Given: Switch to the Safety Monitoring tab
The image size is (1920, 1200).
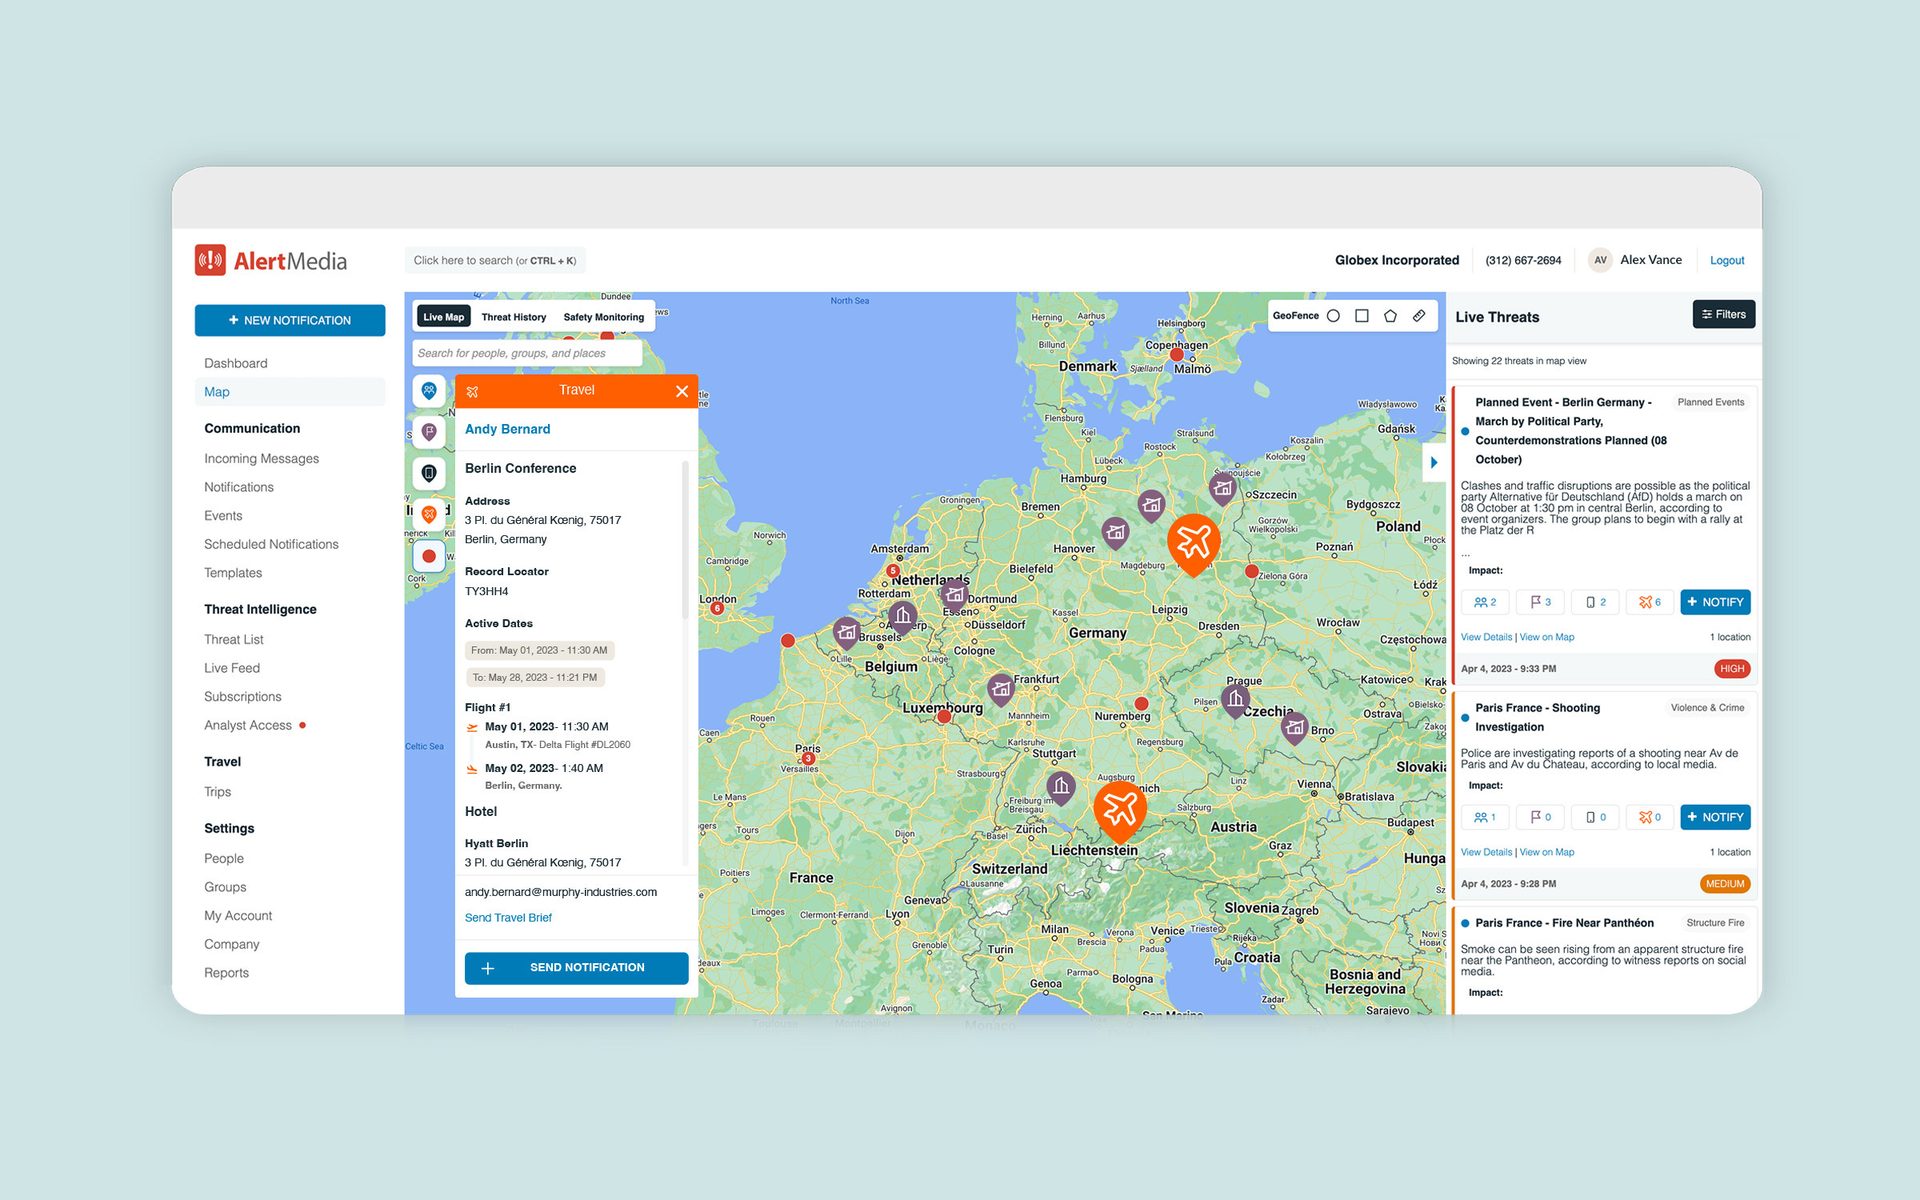Looking at the screenshot, I should (x=603, y=317).
